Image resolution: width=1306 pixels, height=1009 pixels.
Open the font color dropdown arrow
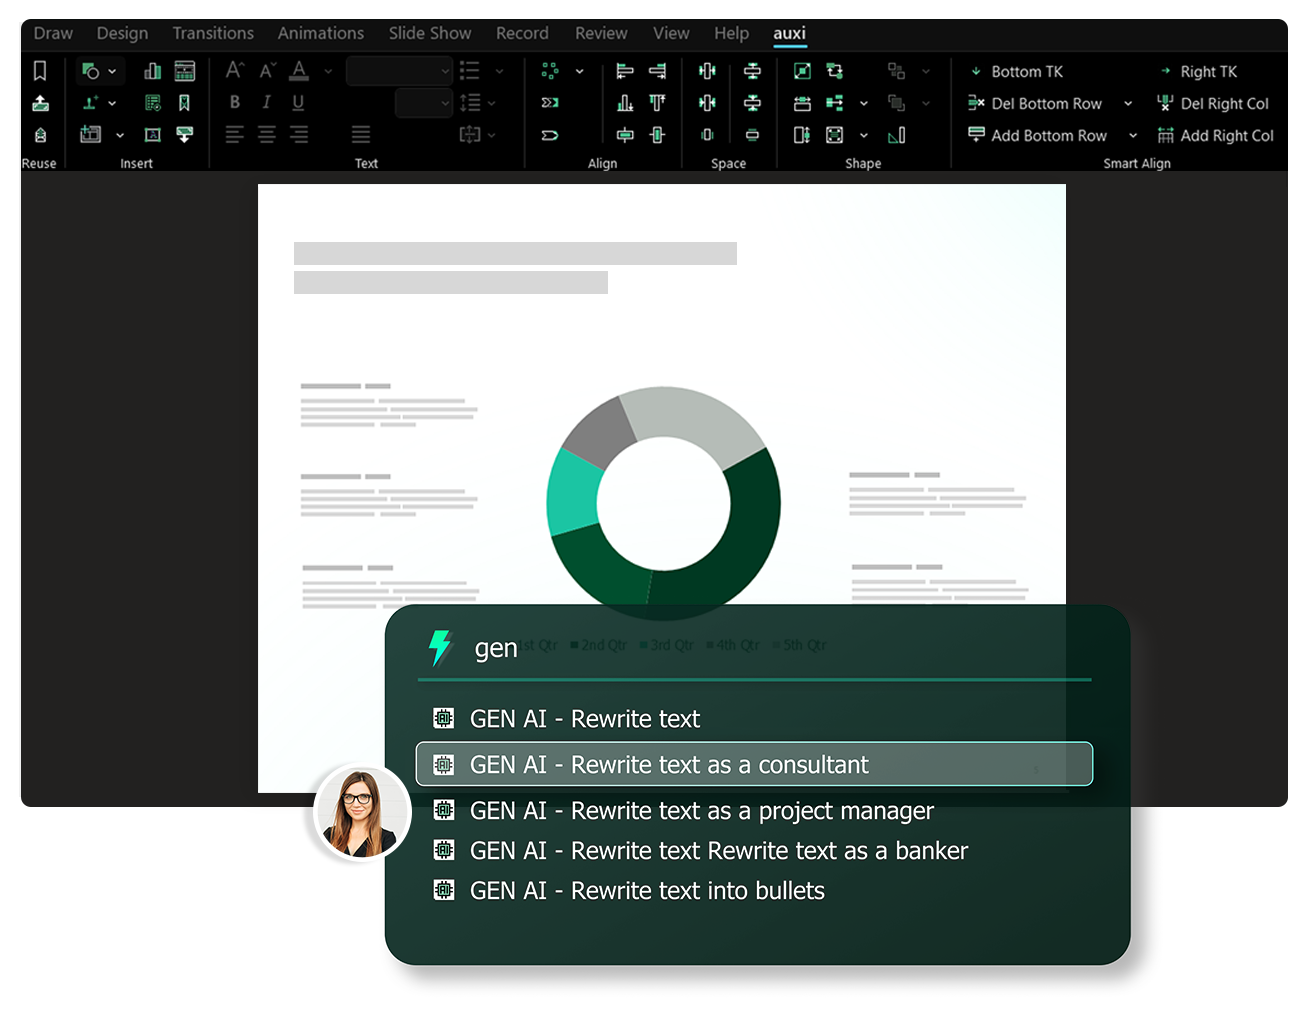pyautogui.click(x=328, y=71)
